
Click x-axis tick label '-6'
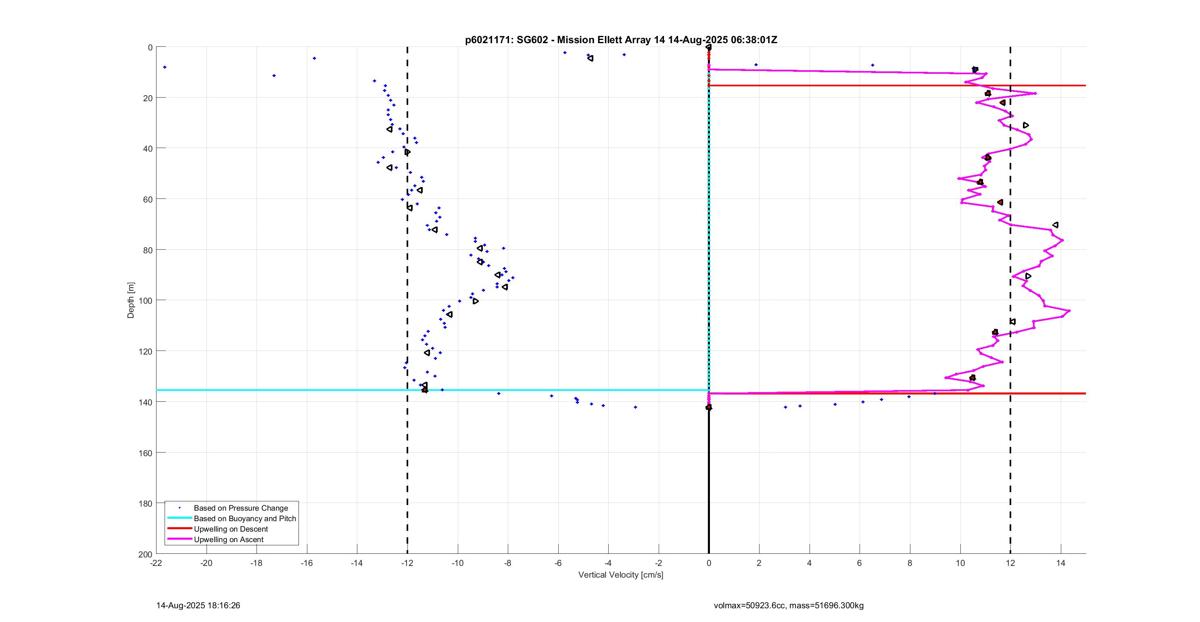558,563
